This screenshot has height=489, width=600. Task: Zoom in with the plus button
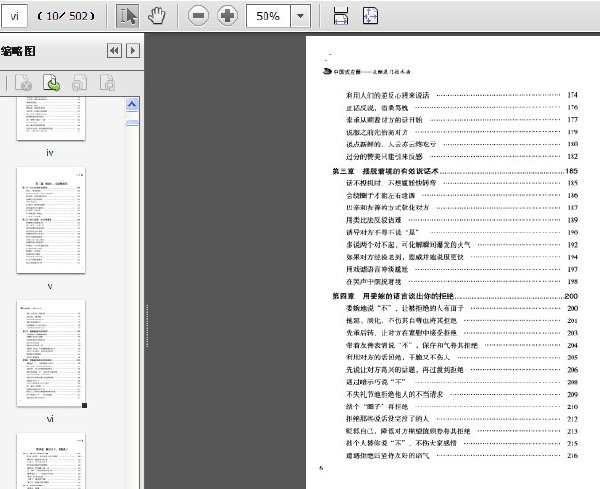[227, 16]
